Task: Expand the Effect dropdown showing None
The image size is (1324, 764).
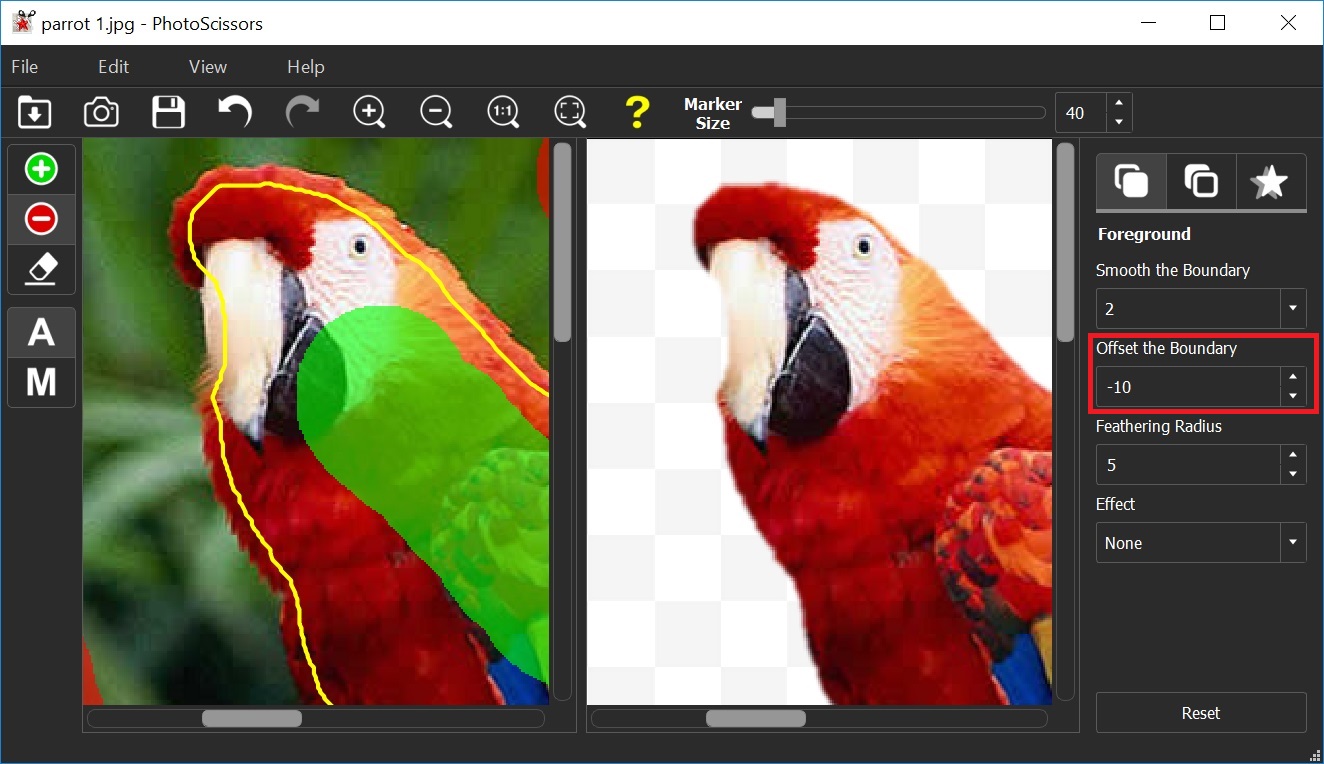Action: tap(1293, 543)
